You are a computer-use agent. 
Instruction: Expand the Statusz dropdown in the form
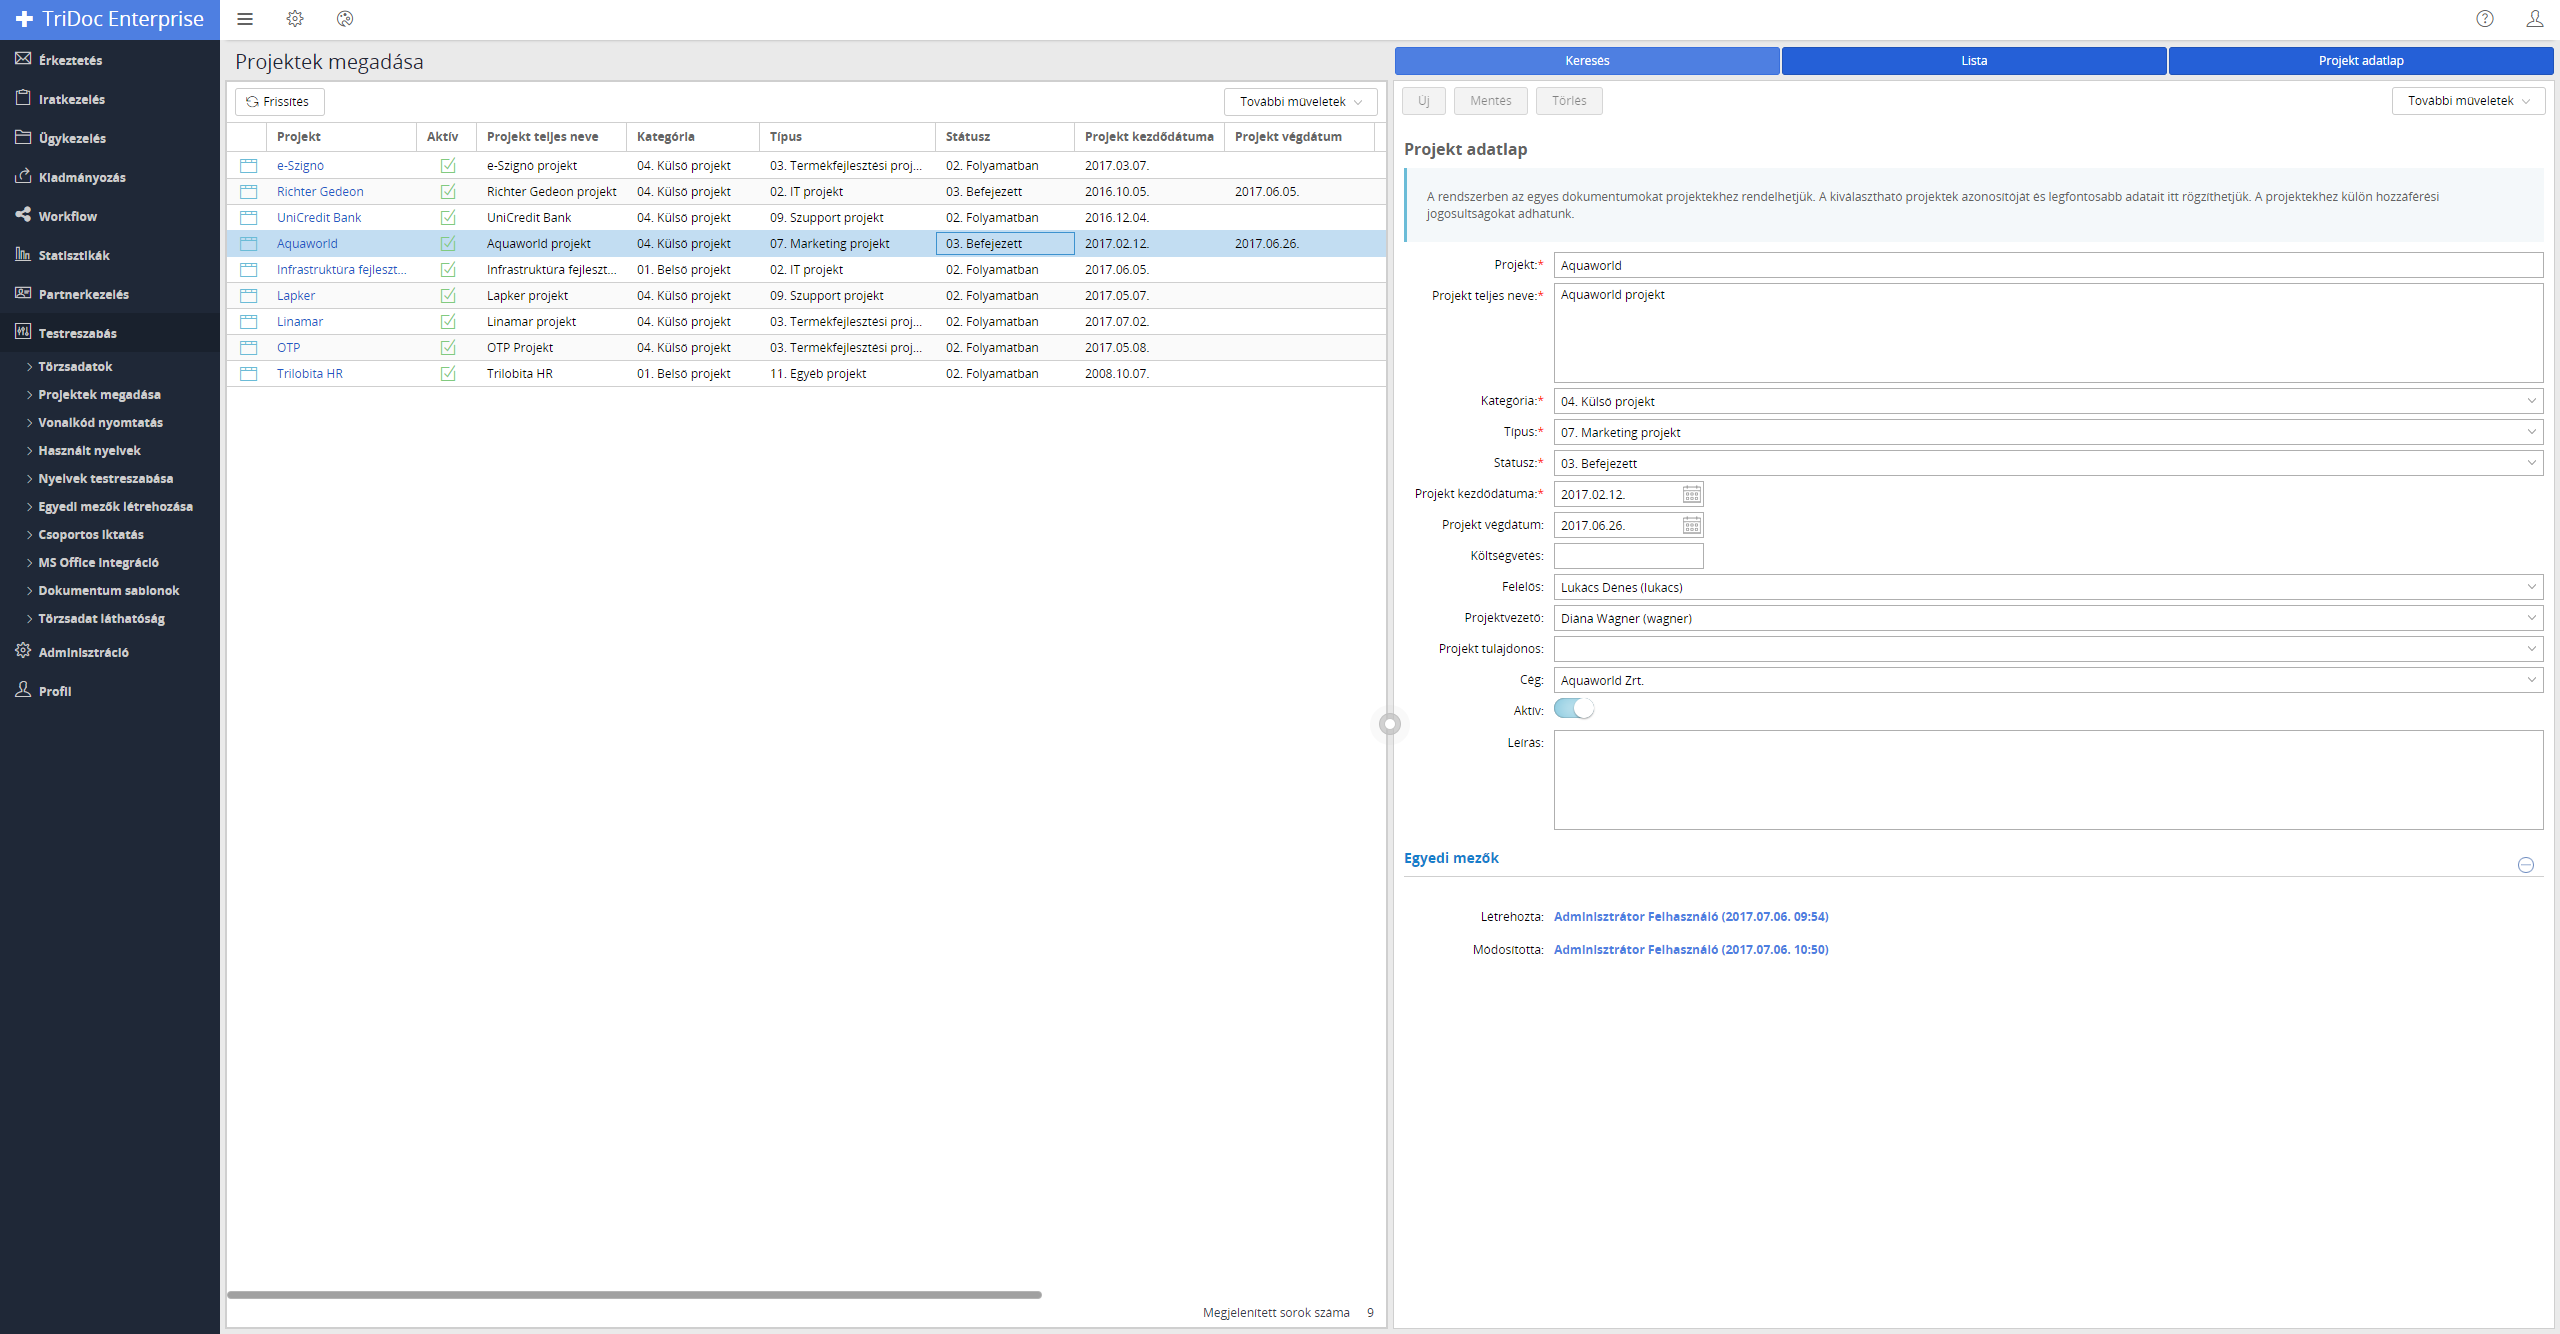[x=2532, y=463]
